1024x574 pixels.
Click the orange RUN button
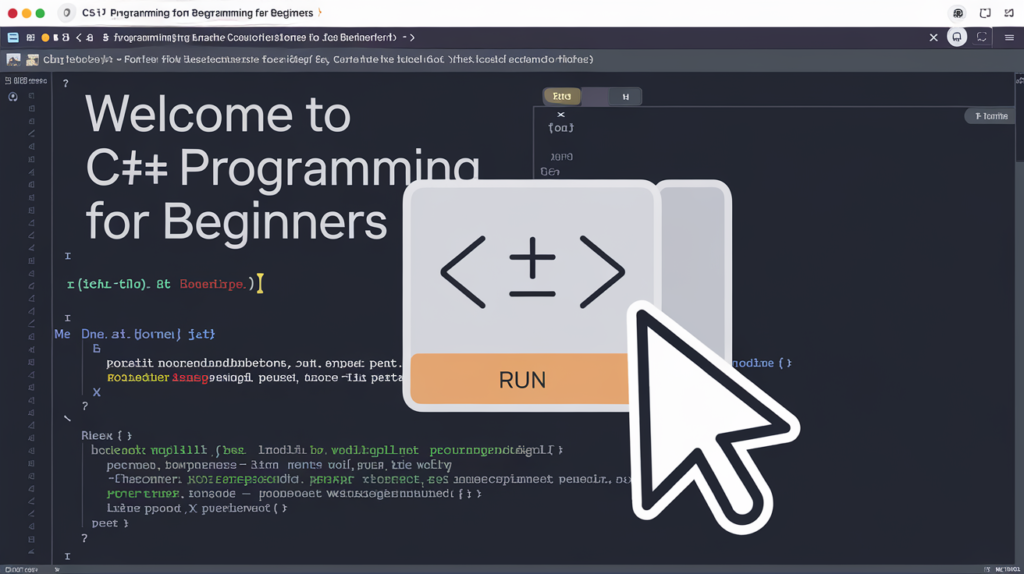point(520,379)
